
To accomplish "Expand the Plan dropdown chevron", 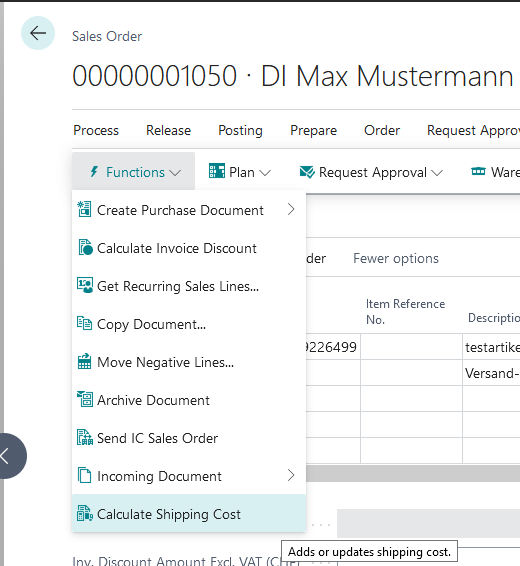I will coord(265,173).
